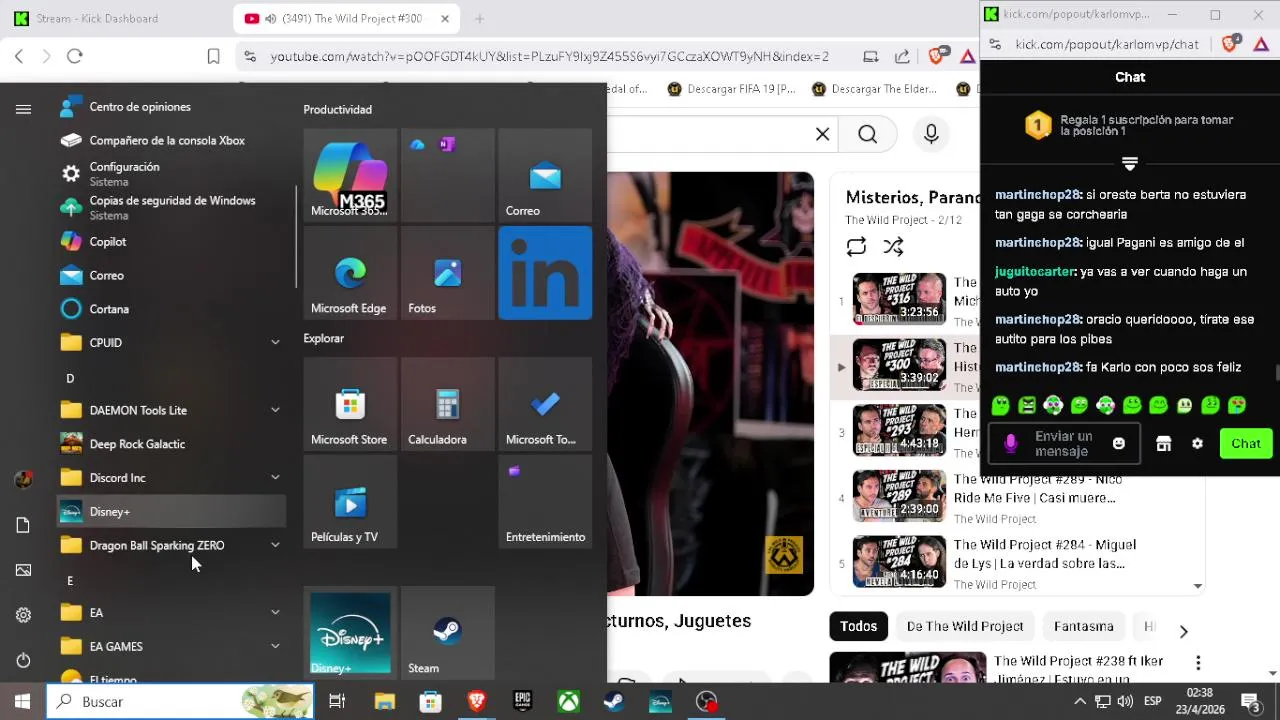
Task: Open the LinkedIn tile
Action: click(545, 273)
